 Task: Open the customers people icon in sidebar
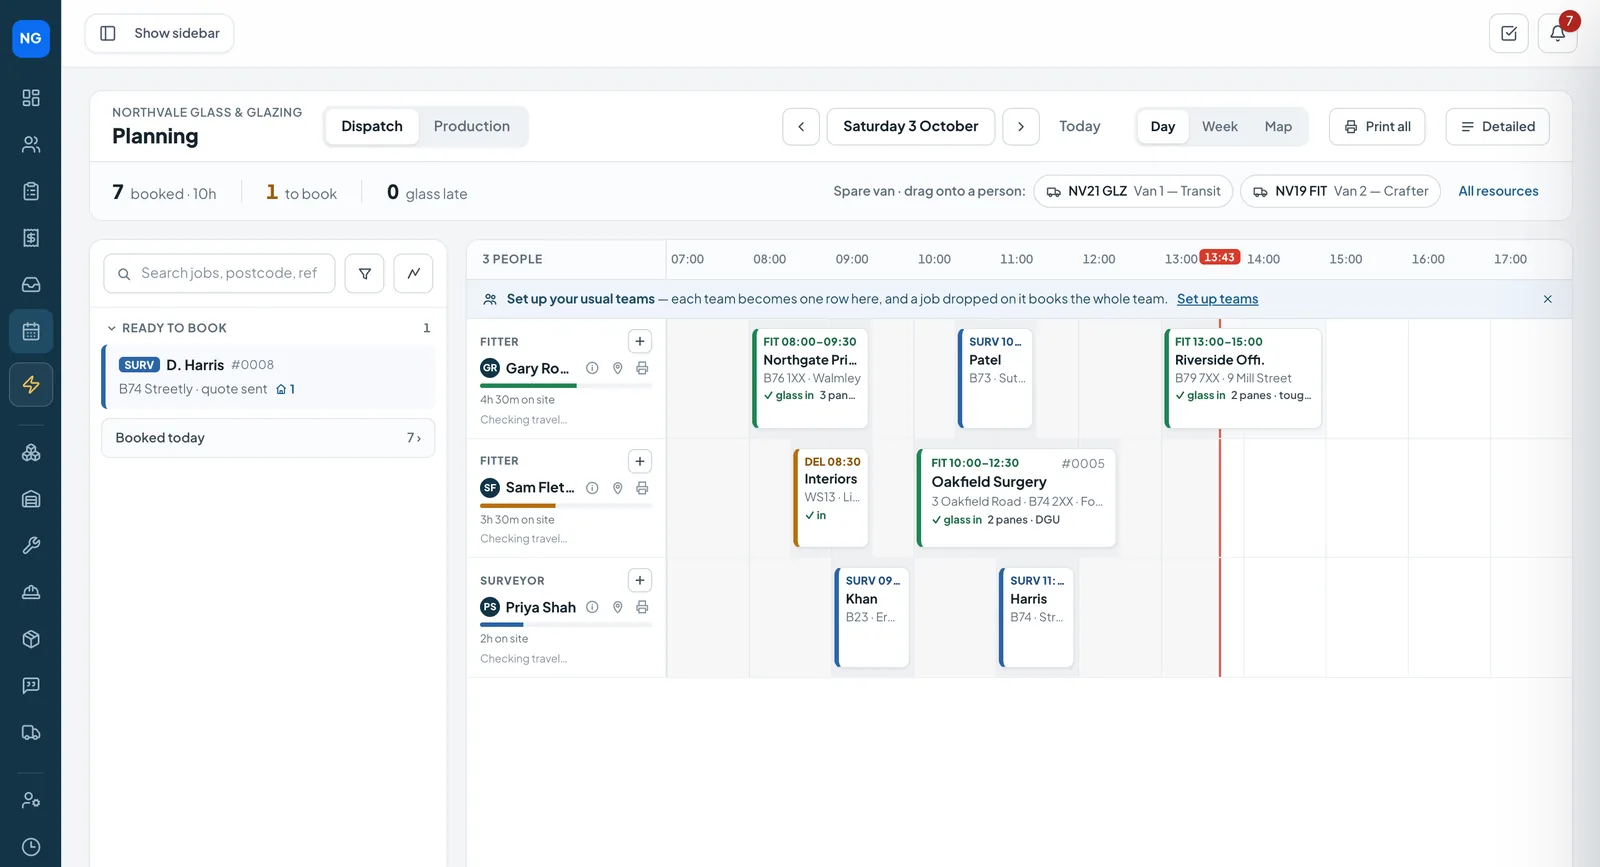pos(31,144)
